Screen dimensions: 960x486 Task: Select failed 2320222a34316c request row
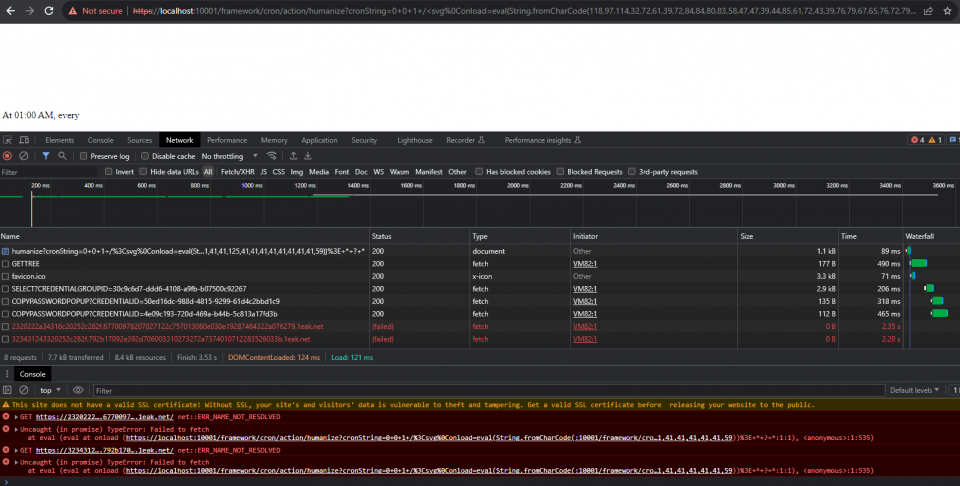(480, 326)
